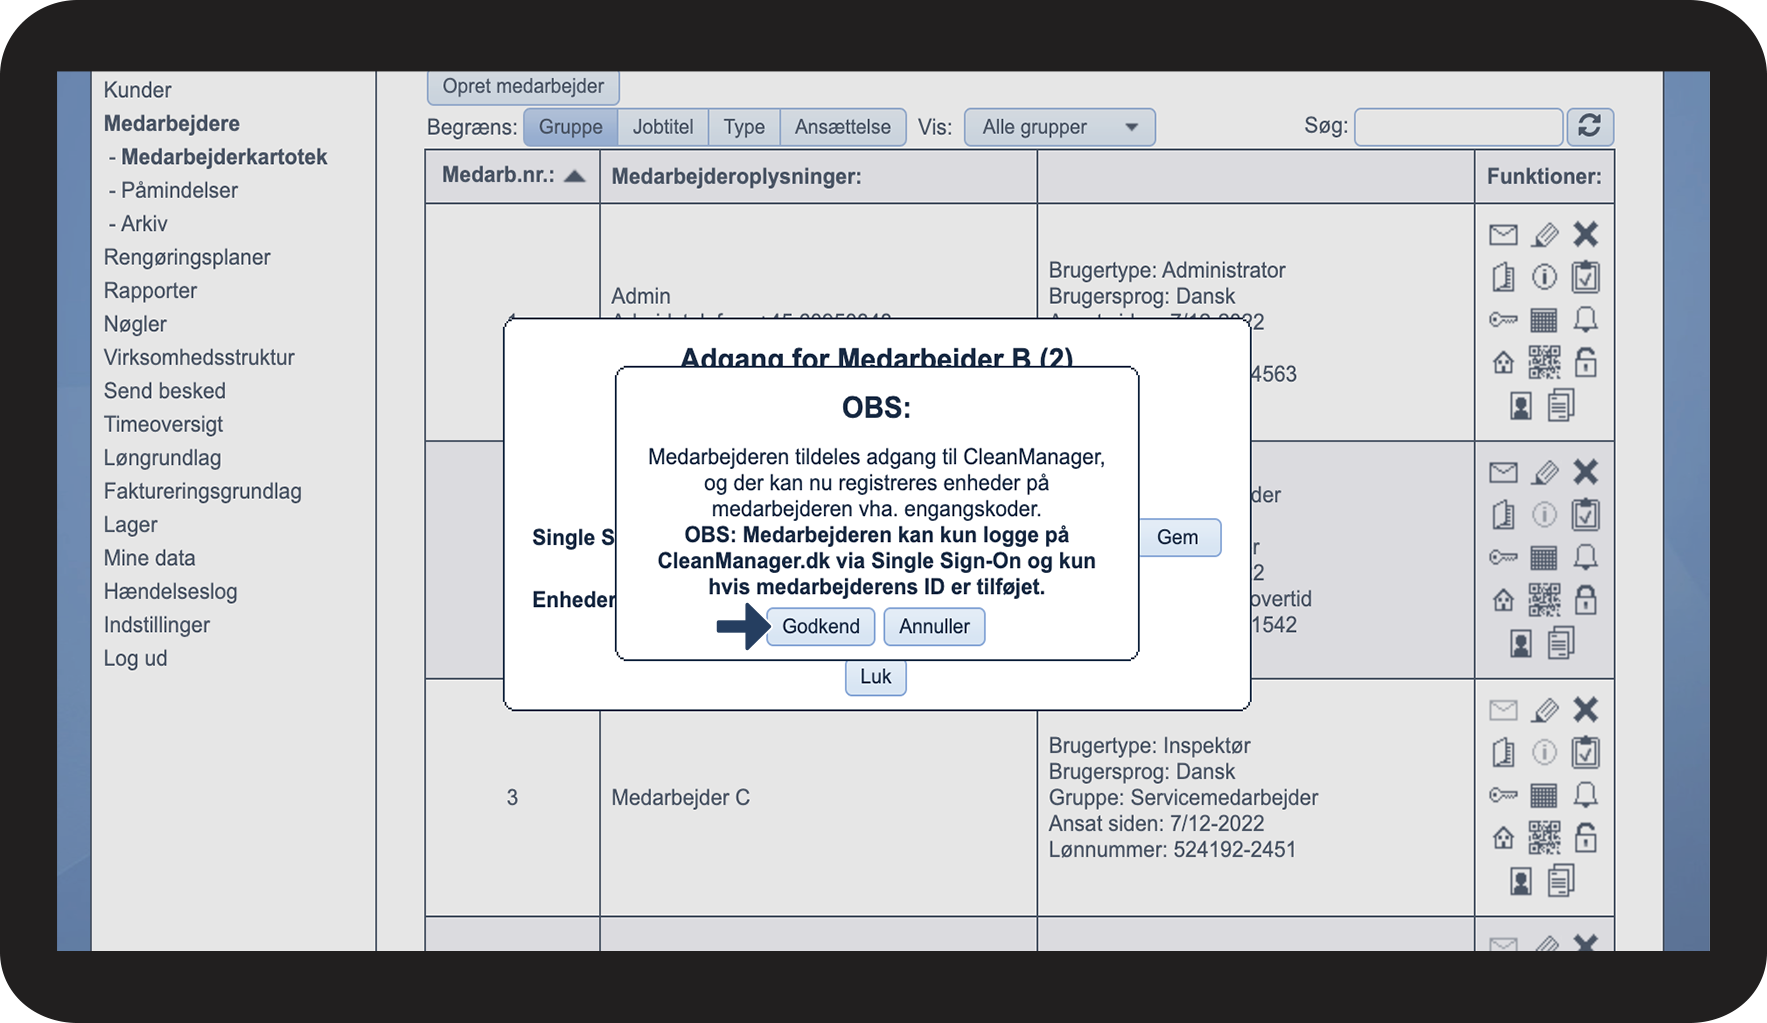The width and height of the screenshot is (1767, 1023).
Task: Select the Jobtitel filter toggle
Action: pos(663,127)
